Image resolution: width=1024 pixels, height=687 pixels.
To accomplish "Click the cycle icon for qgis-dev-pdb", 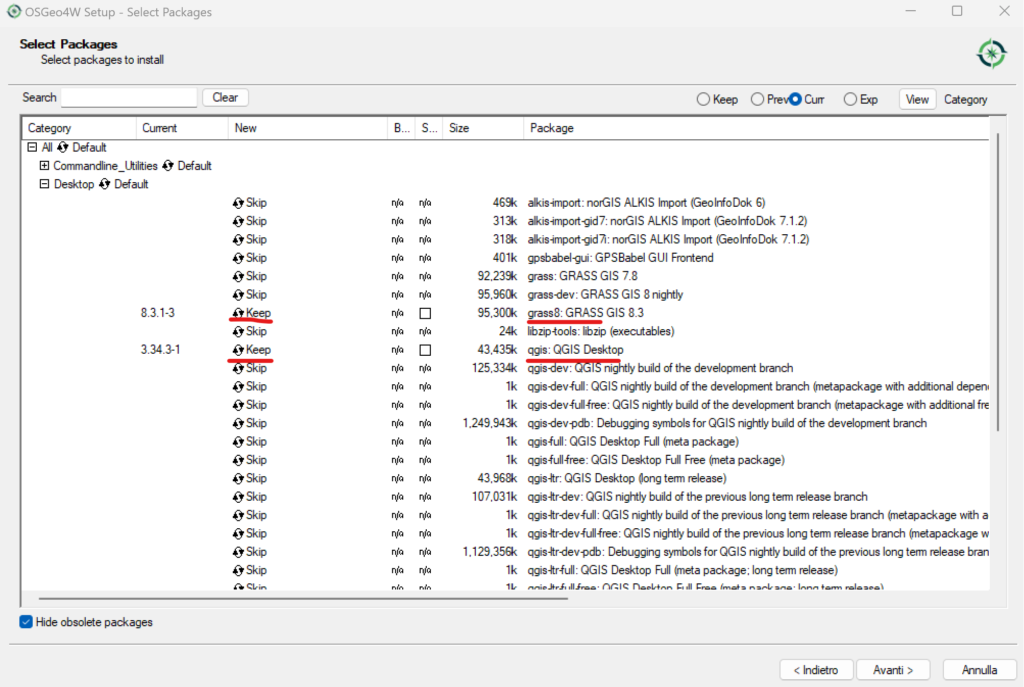I will [238, 423].
